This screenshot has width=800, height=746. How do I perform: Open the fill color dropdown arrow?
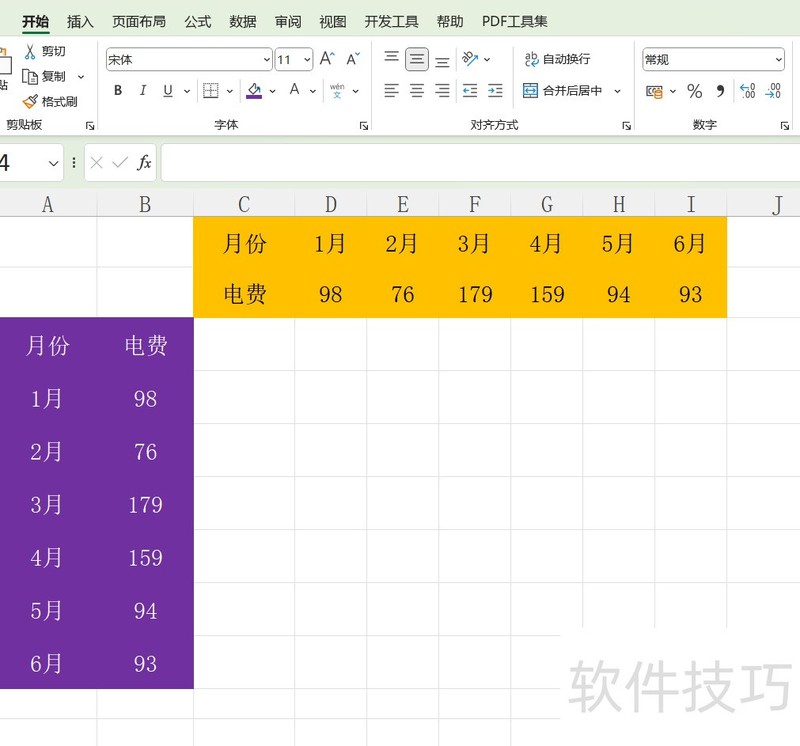point(272,89)
